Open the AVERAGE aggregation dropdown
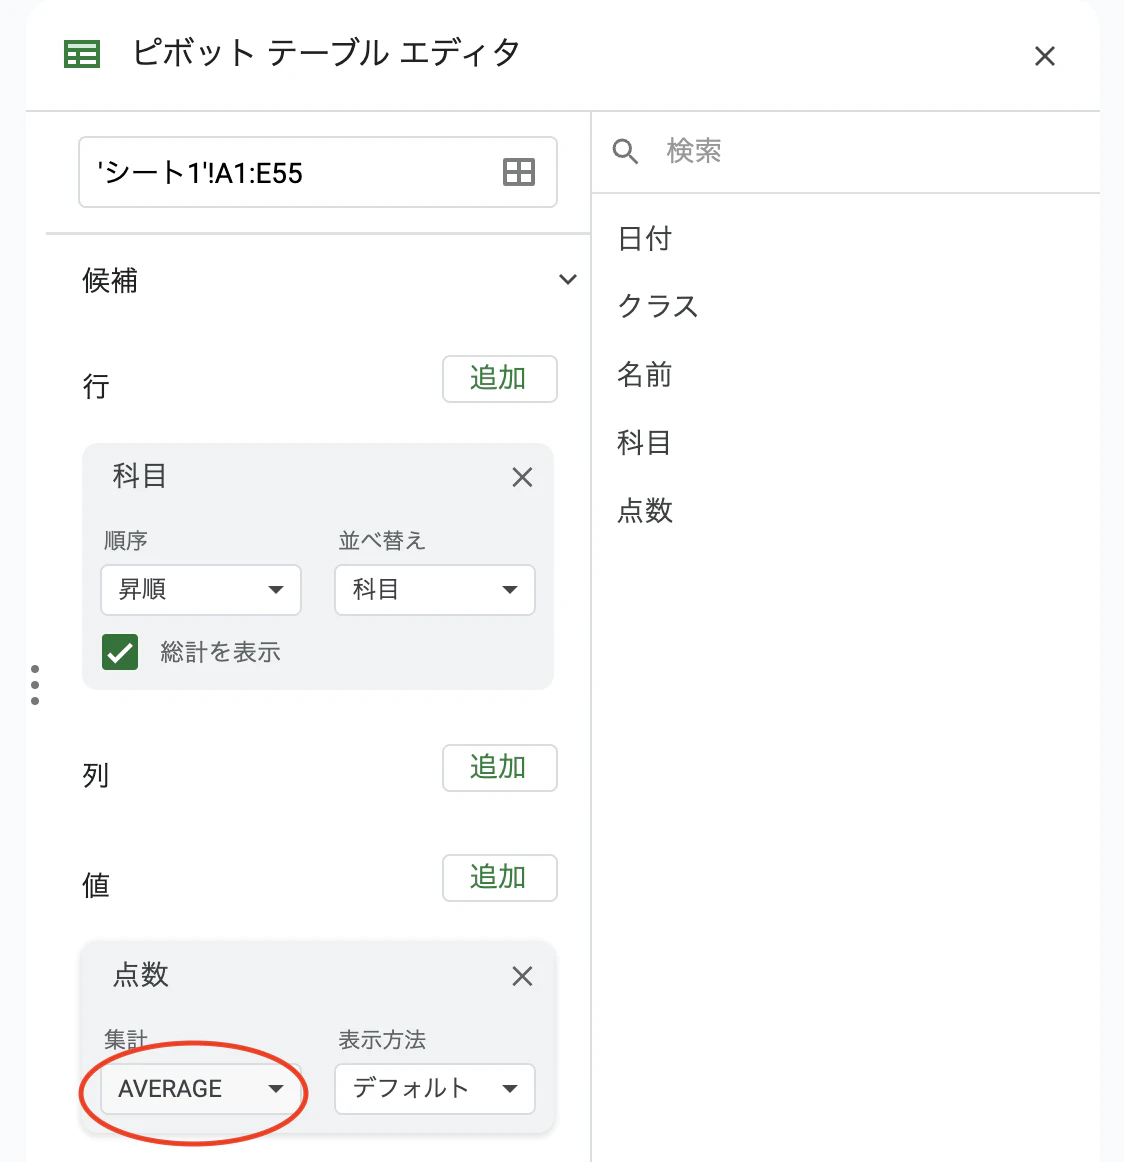 (200, 1089)
